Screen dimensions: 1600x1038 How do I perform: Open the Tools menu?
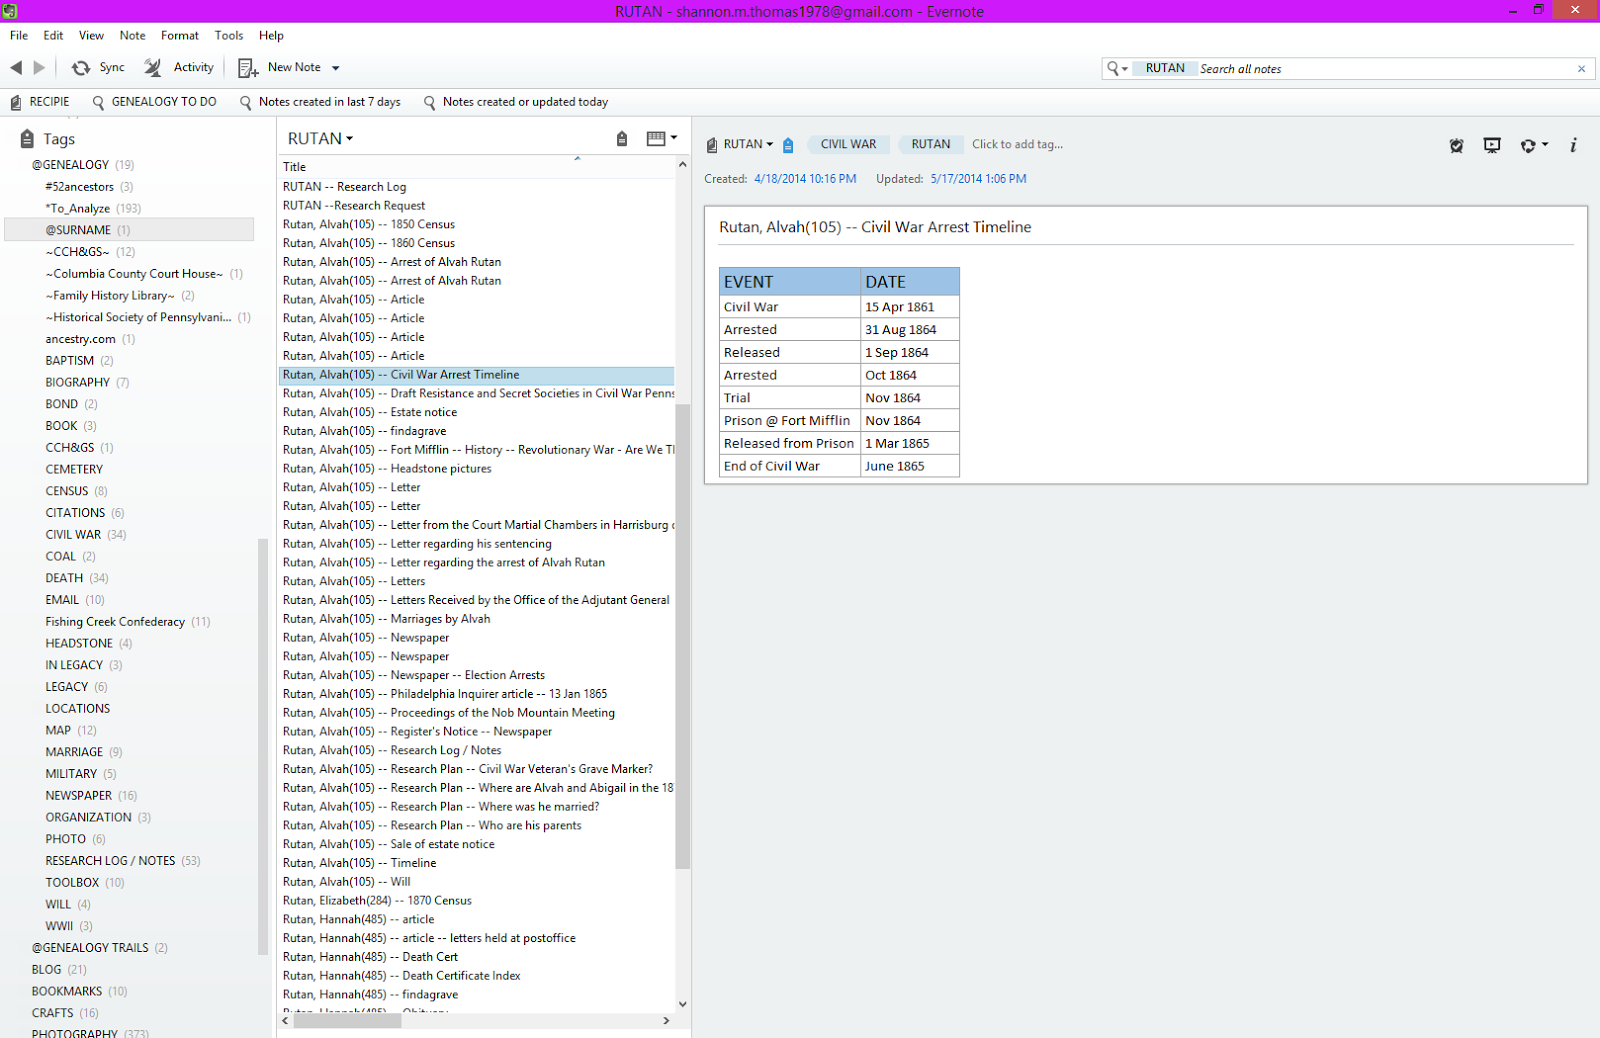click(x=229, y=35)
